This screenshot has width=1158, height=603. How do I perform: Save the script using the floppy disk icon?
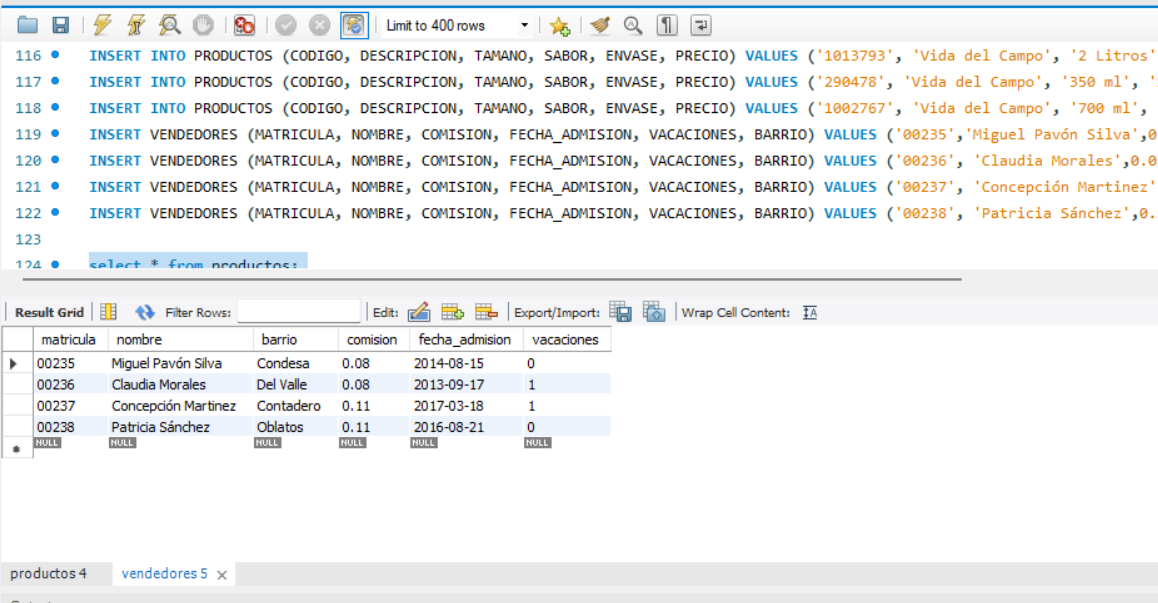[x=61, y=25]
